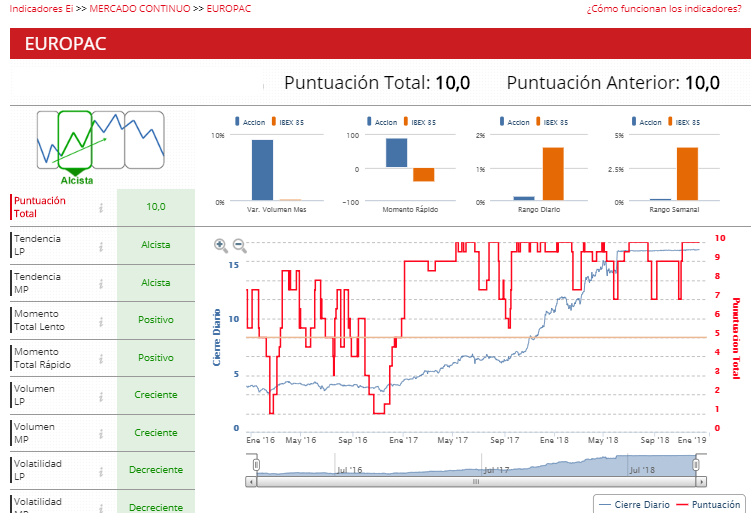Click Momento Total Rápido Positivo cell
Viewport: 753px width, 513px height.
156,358
